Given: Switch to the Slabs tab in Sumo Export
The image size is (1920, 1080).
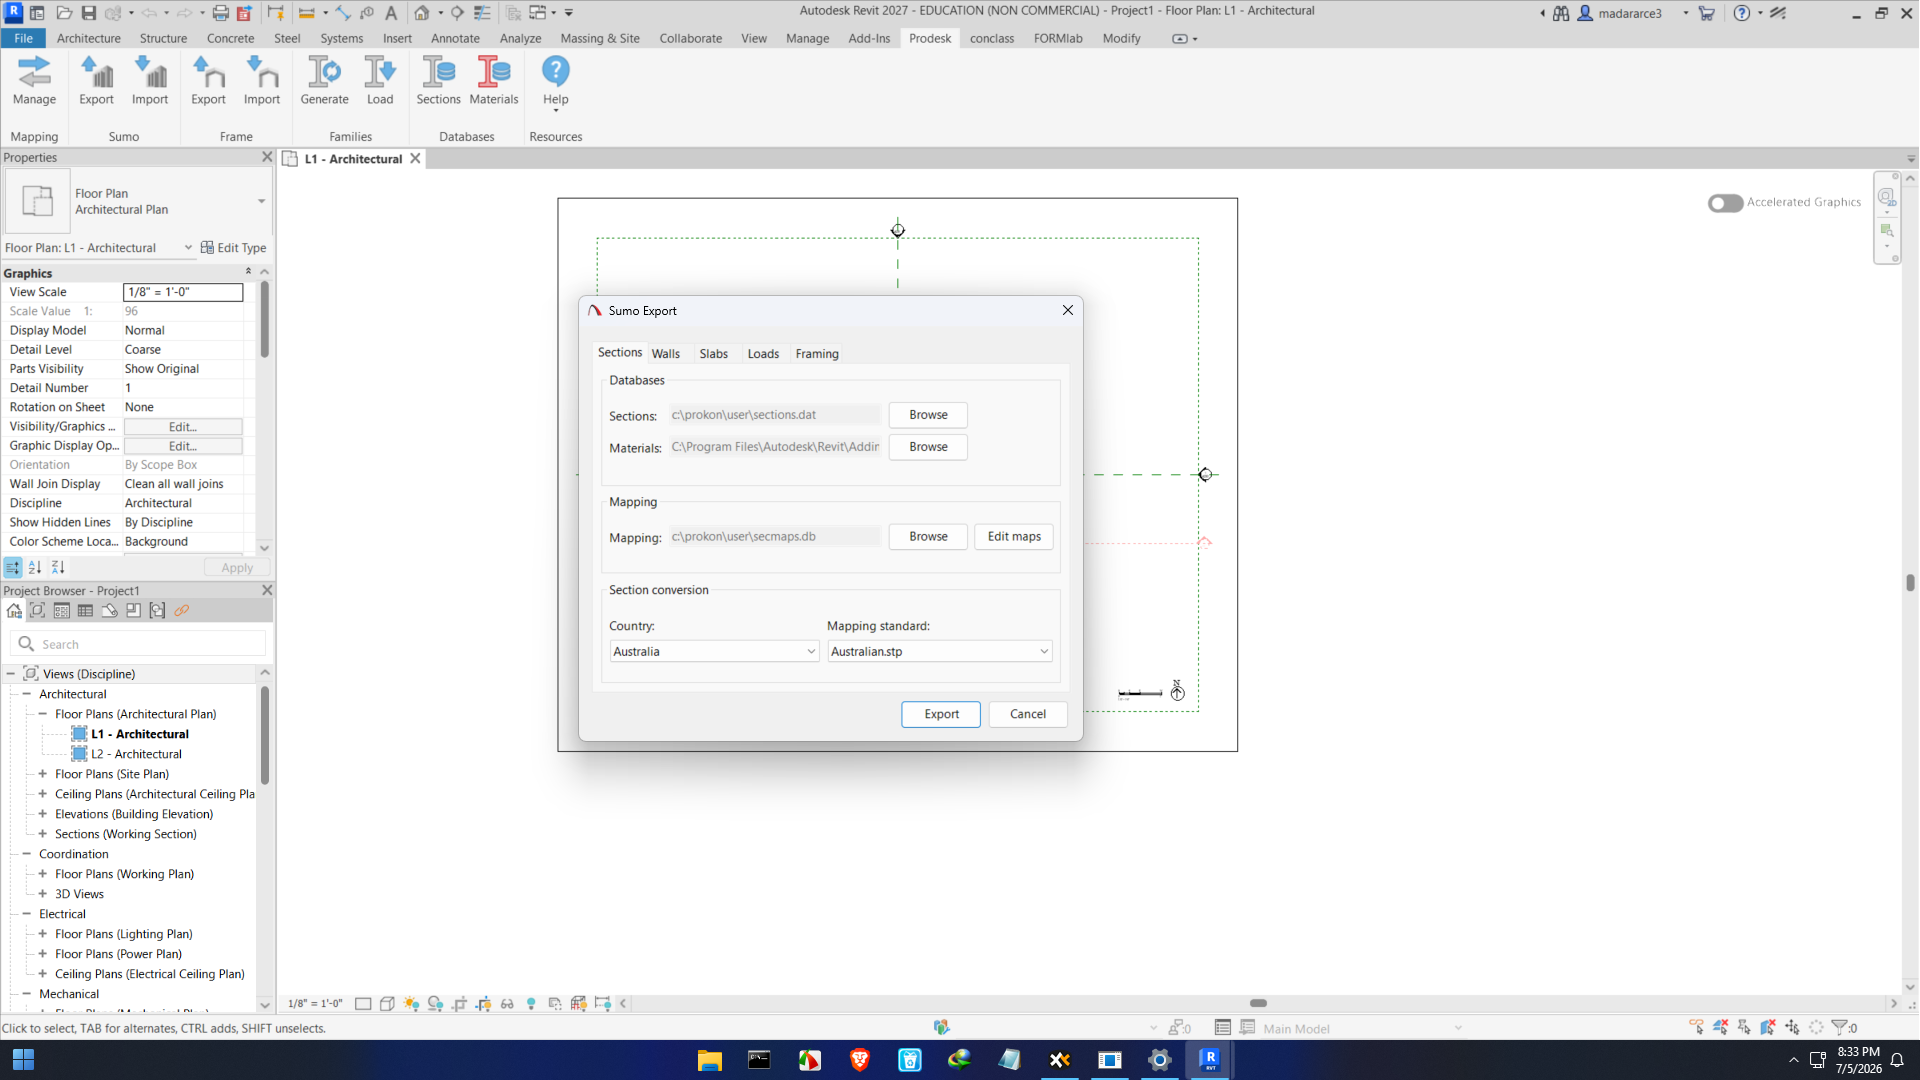Looking at the screenshot, I should tap(714, 353).
